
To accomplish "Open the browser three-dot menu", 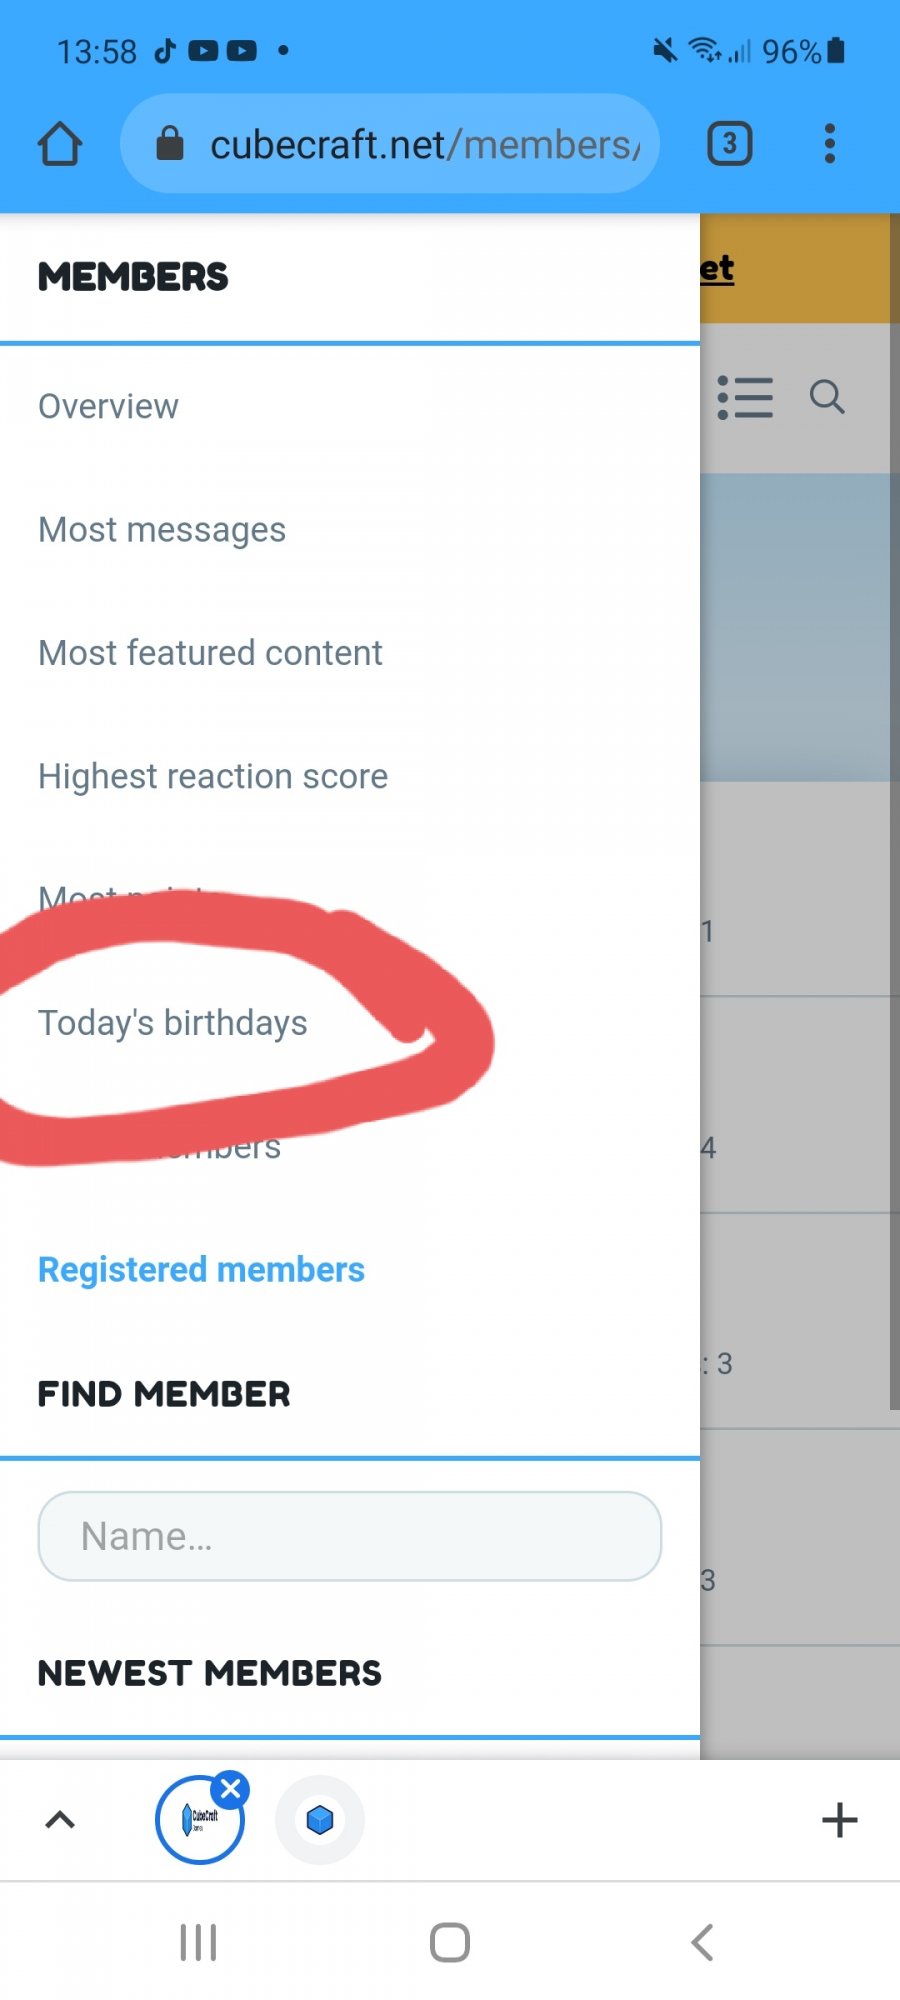I will click(829, 144).
